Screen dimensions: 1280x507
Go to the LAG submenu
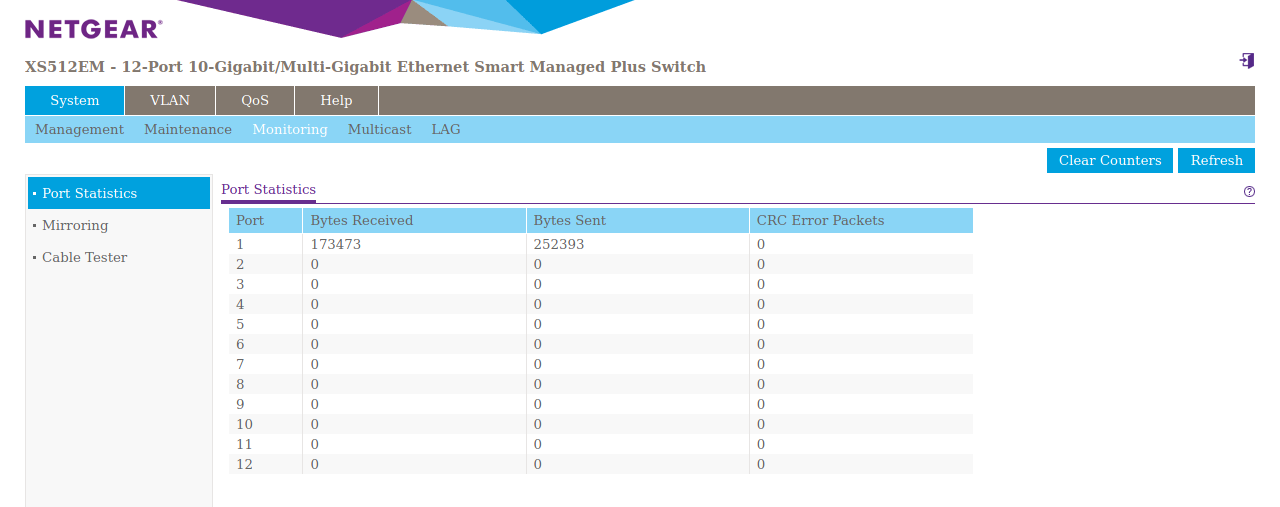pos(446,129)
